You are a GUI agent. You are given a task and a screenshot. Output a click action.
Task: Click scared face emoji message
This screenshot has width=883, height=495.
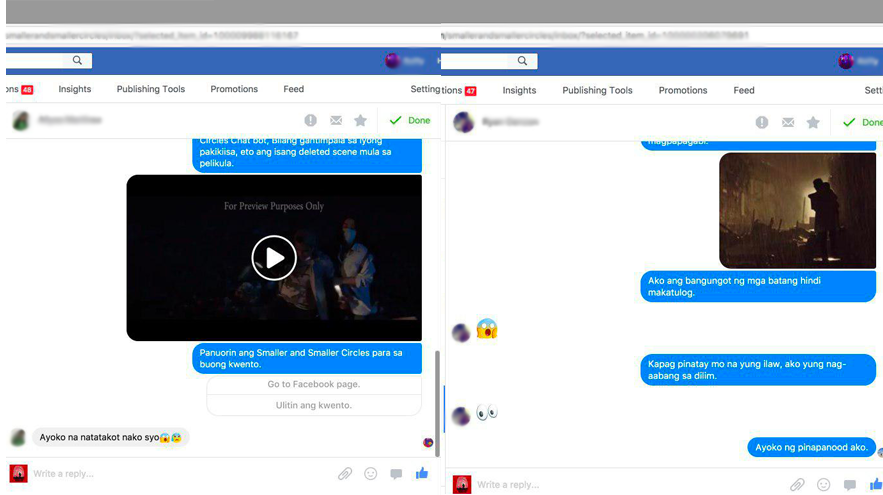pyautogui.click(x=487, y=329)
